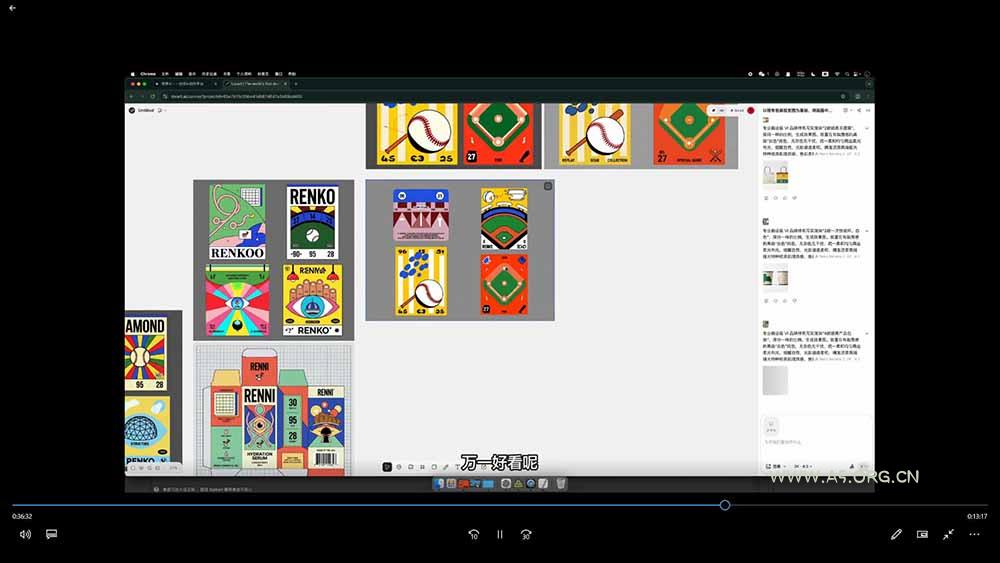1000x563 pixels.
Task: Toggle the captions button in the player
Action: [52, 534]
